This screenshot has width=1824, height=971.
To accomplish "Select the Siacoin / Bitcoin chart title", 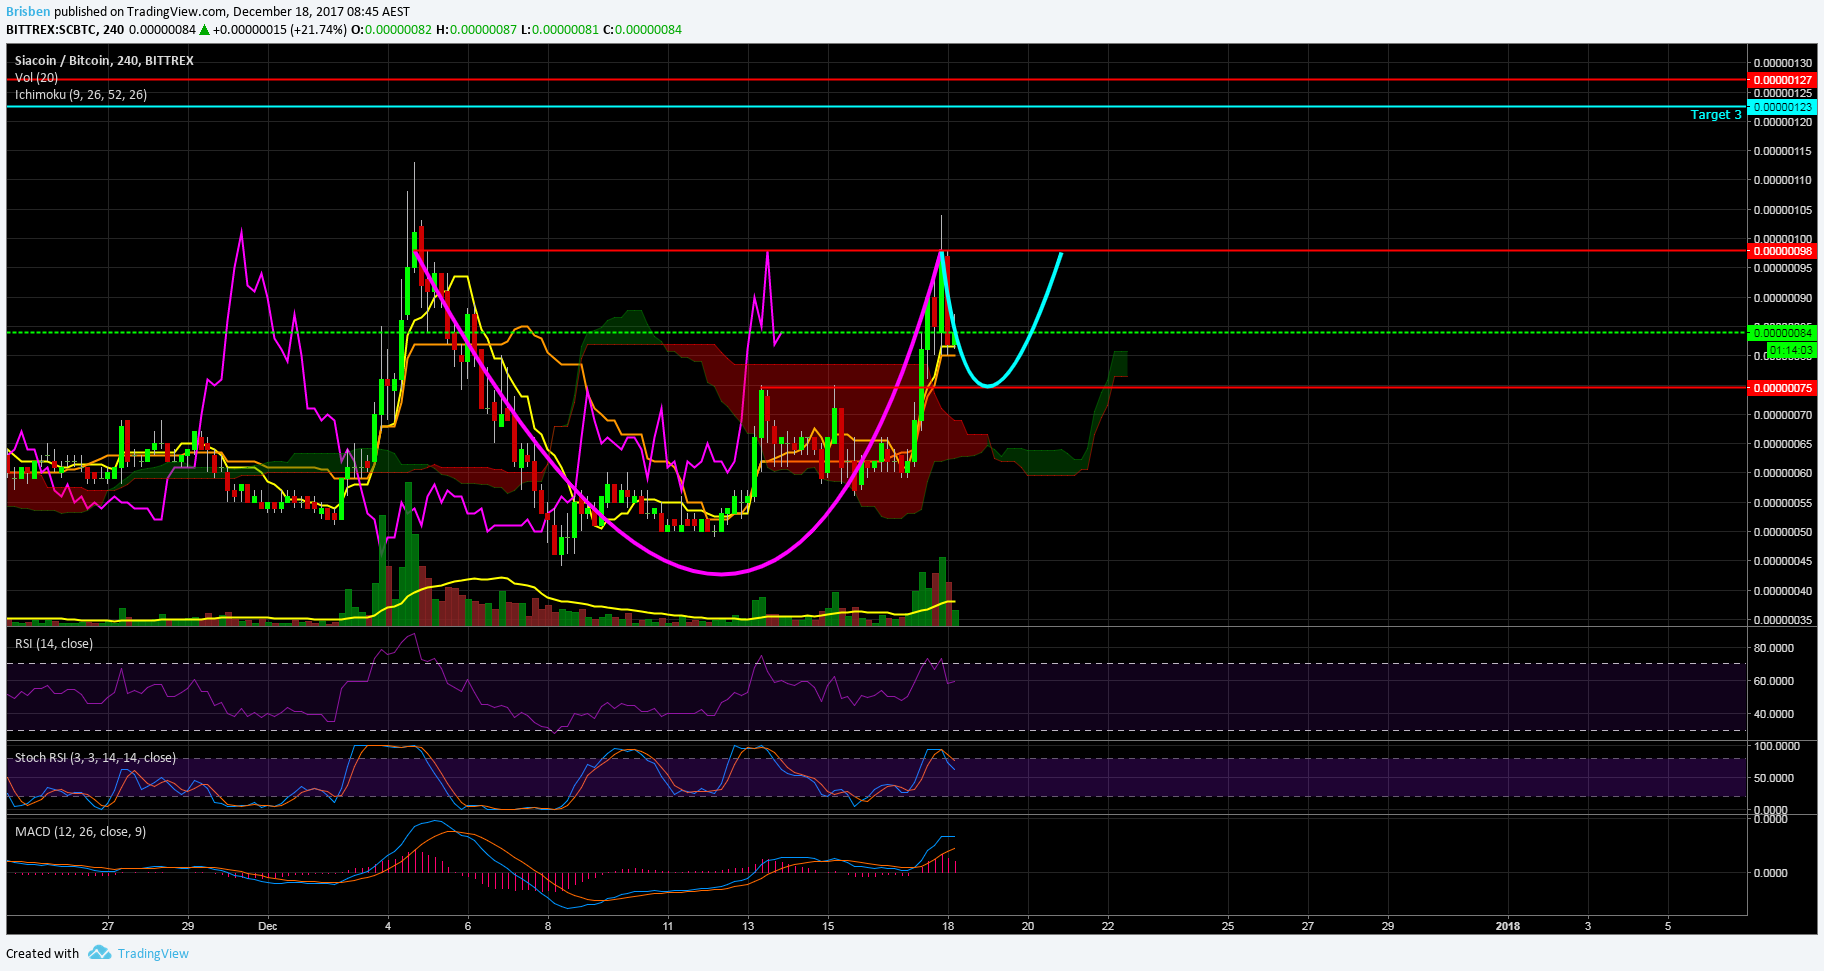I will point(104,61).
